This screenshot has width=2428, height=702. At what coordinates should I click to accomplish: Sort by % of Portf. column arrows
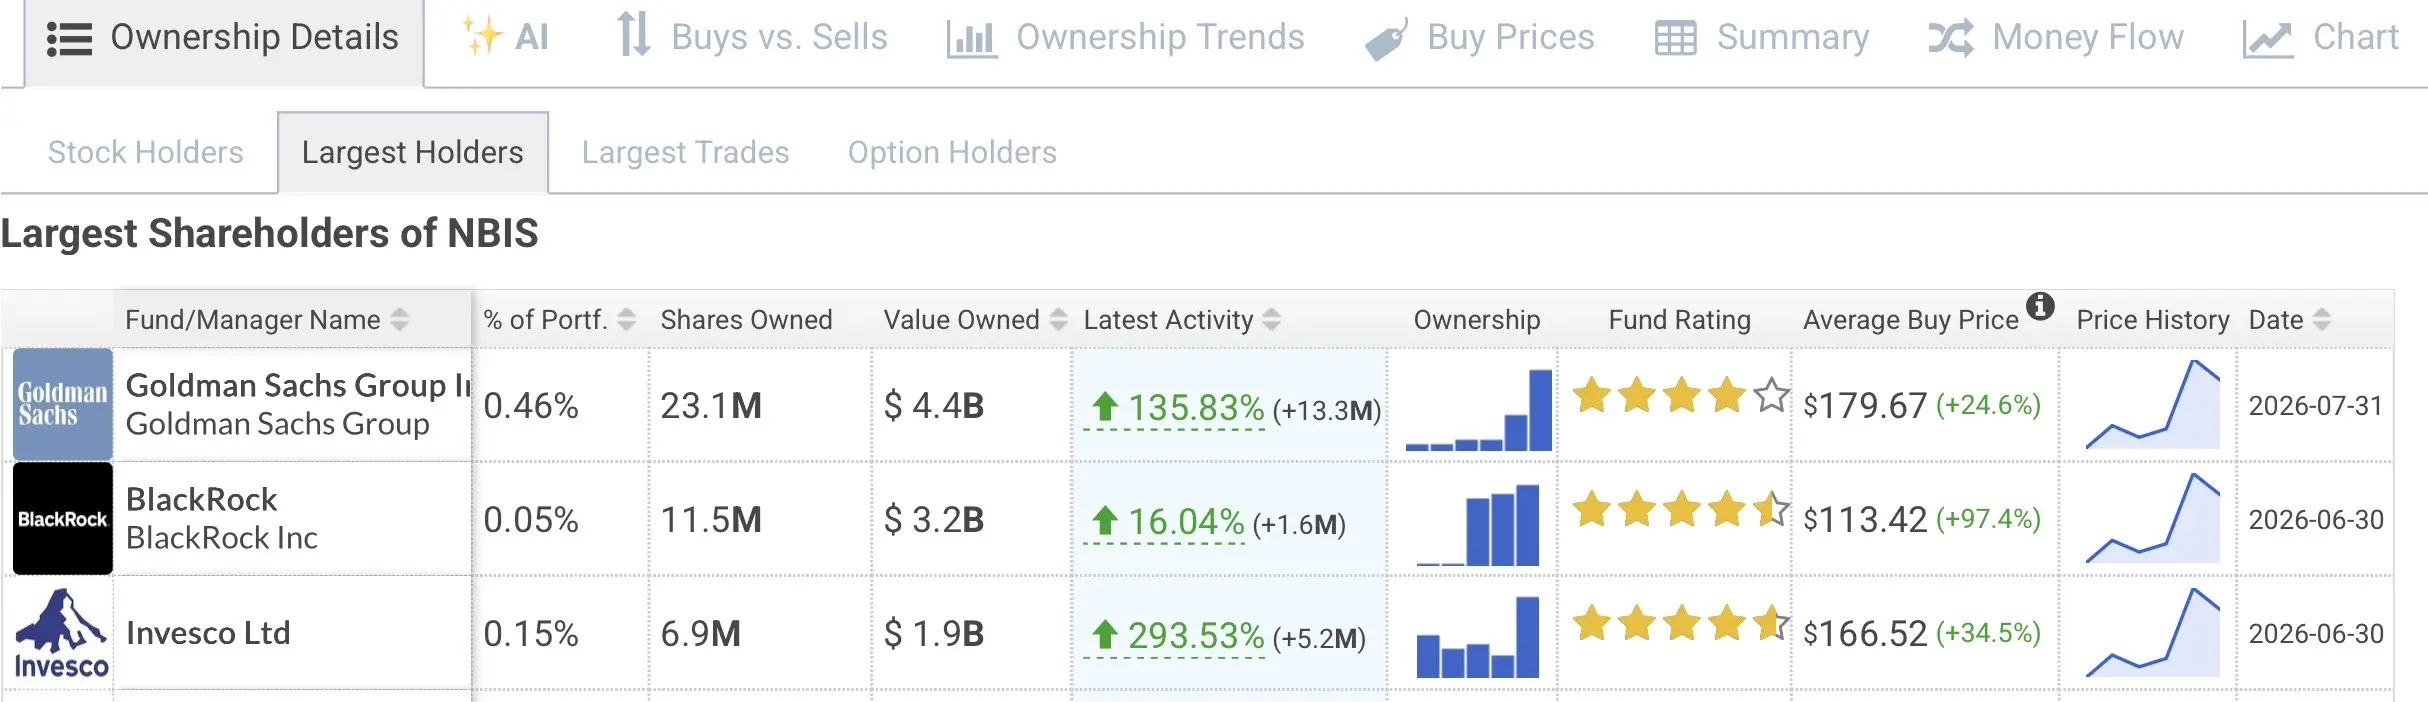(627, 319)
